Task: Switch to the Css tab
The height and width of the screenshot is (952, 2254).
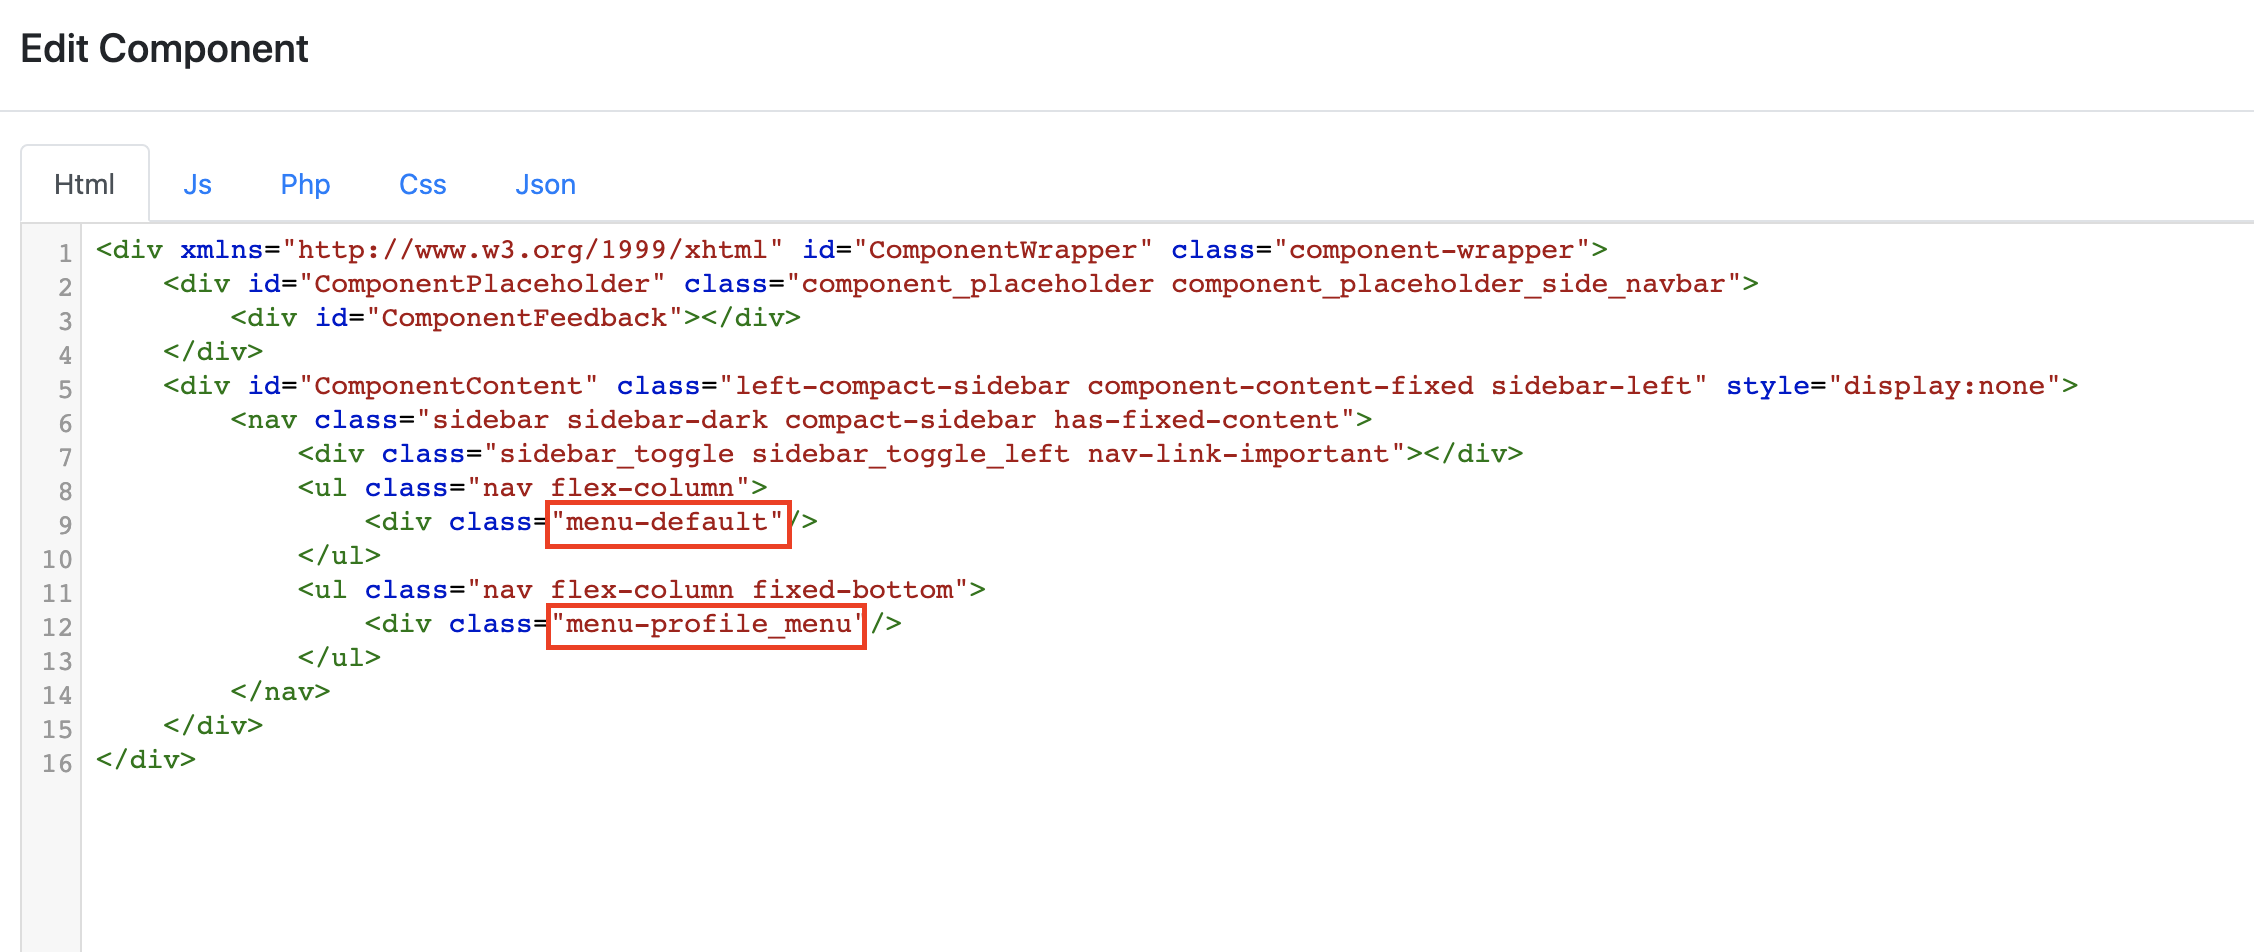Action: pyautogui.click(x=423, y=184)
